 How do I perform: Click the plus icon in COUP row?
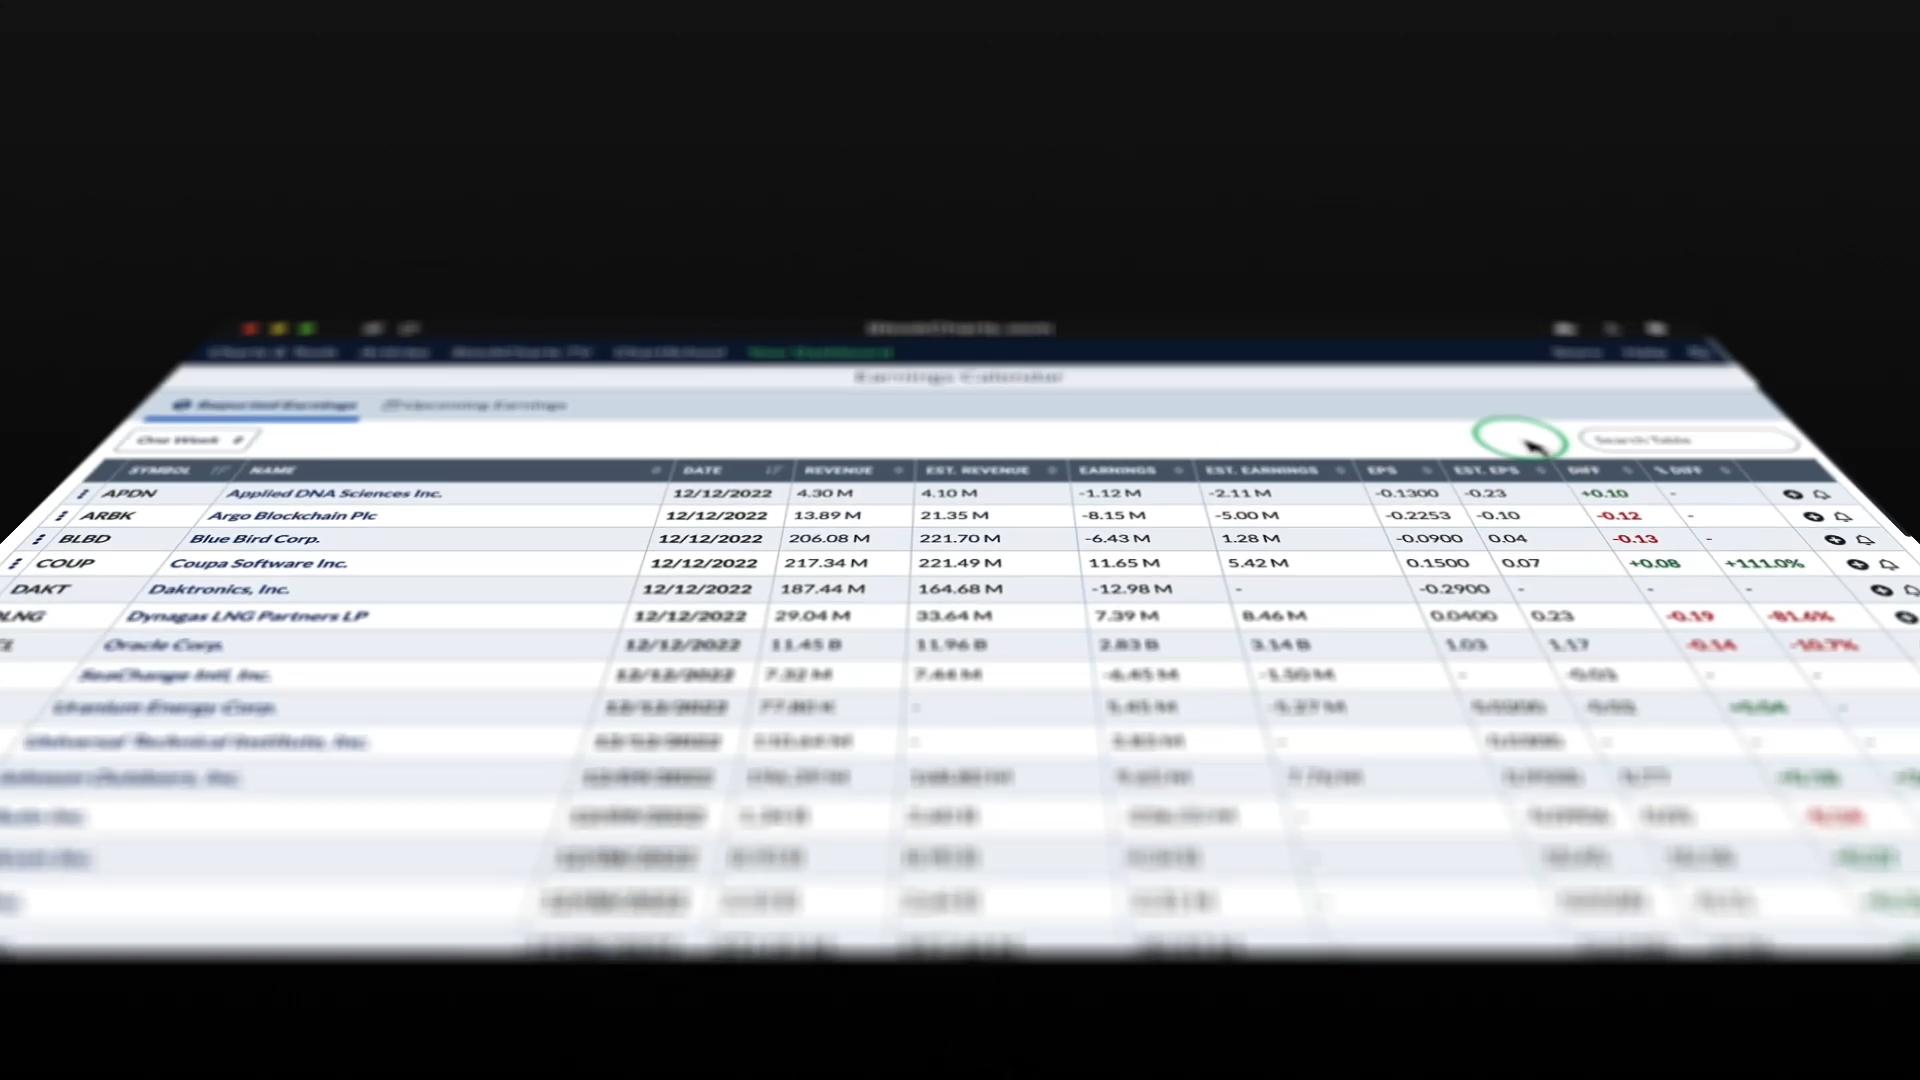[1857, 564]
